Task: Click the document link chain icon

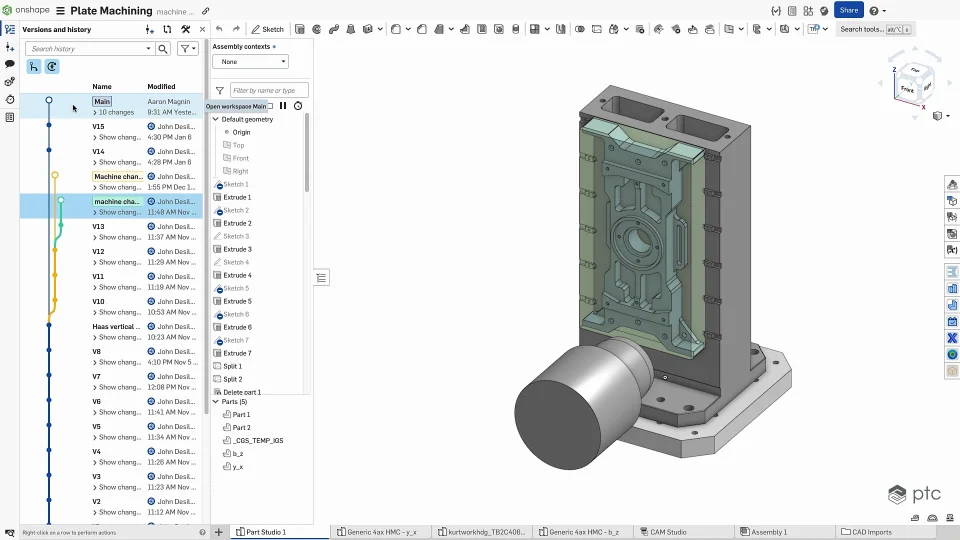Action: pyautogui.click(x=206, y=11)
